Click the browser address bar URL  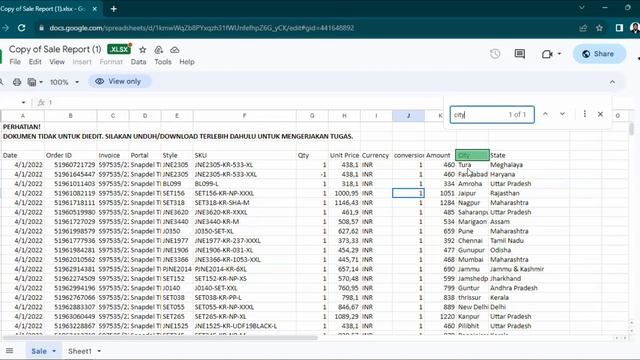click(201, 28)
